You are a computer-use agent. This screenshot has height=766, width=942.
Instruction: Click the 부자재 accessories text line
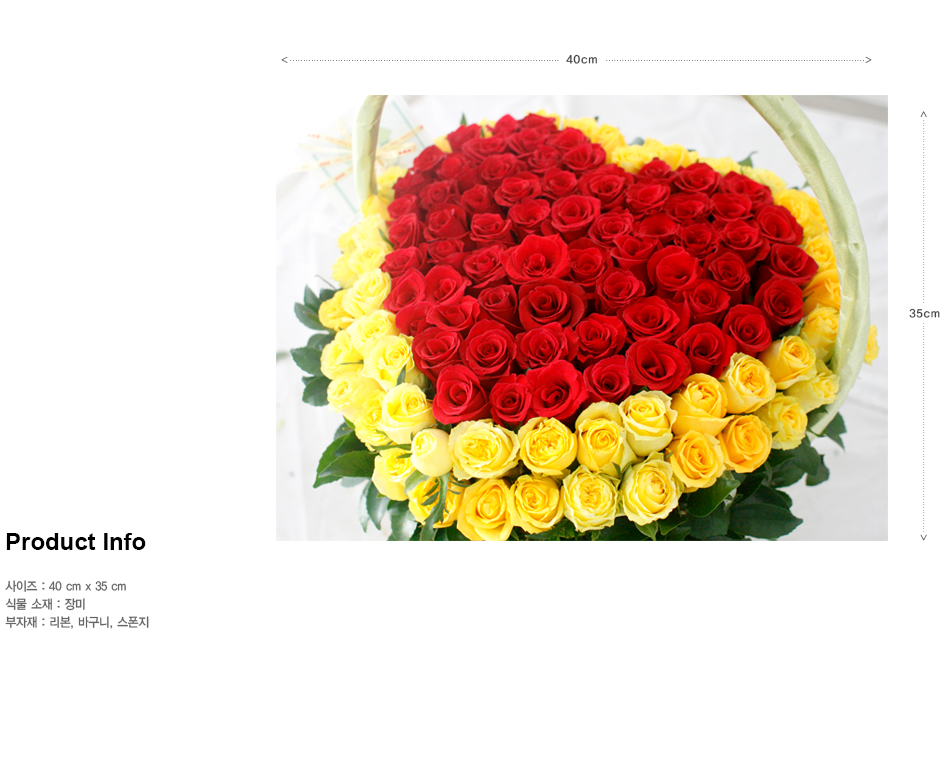pyautogui.click(x=77, y=622)
